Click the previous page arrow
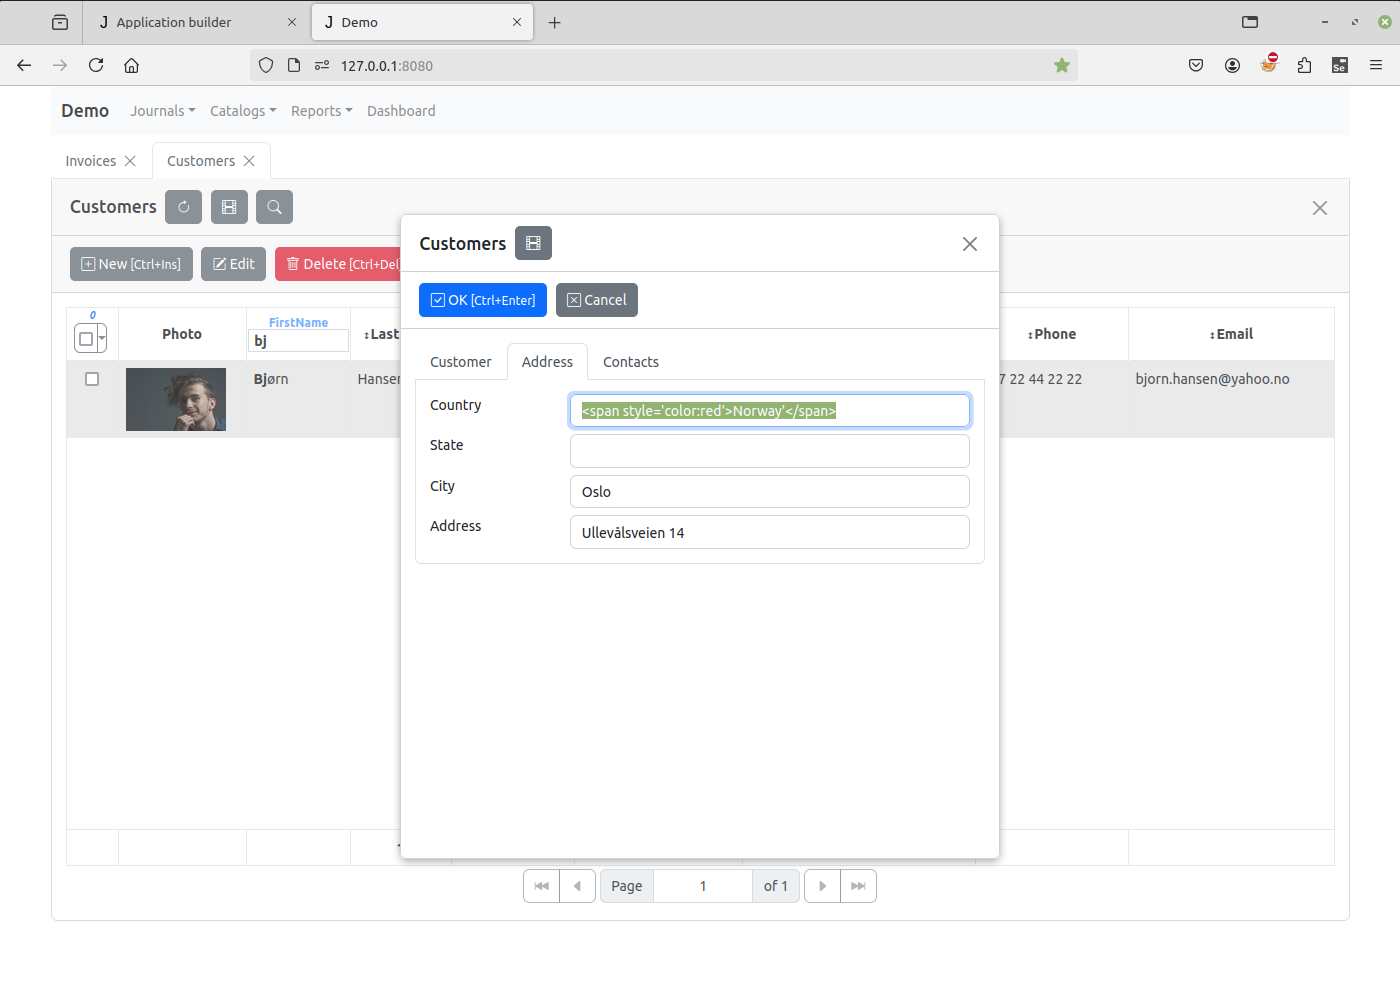Image resolution: width=1400 pixels, height=987 pixels. pyautogui.click(x=577, y=886)
